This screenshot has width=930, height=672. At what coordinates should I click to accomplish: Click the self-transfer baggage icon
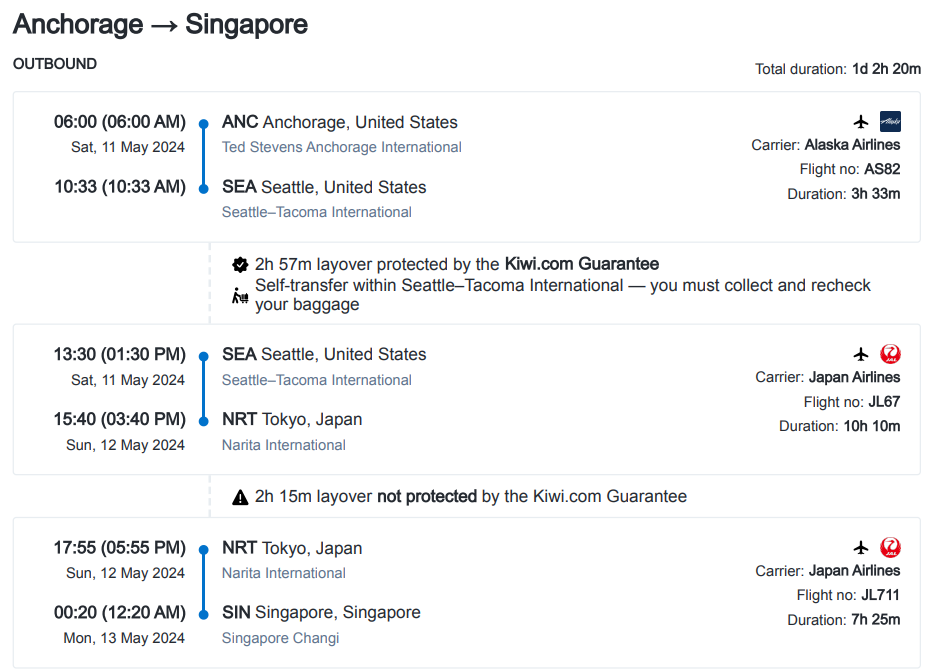click(x=240, y=295)
